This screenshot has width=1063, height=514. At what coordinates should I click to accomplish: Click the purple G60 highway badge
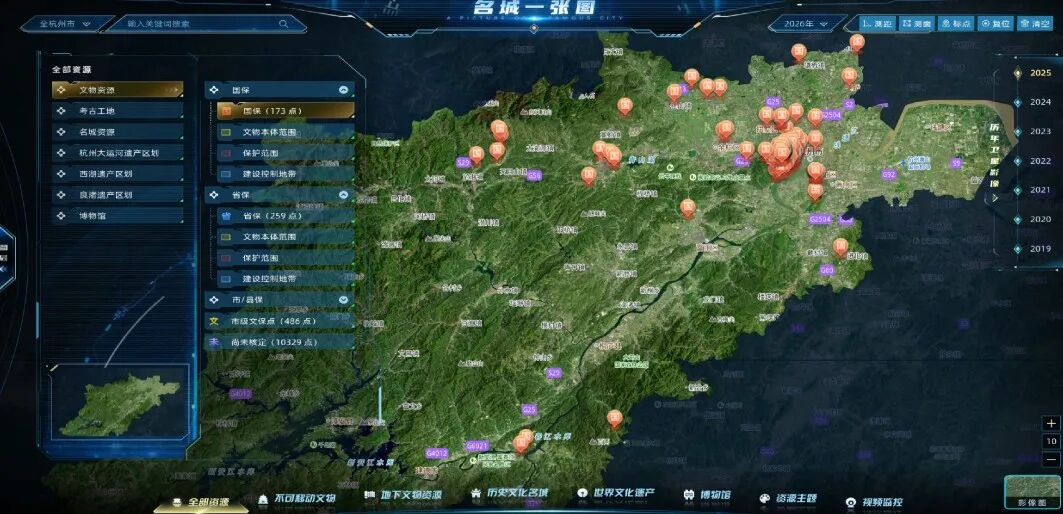826,269
